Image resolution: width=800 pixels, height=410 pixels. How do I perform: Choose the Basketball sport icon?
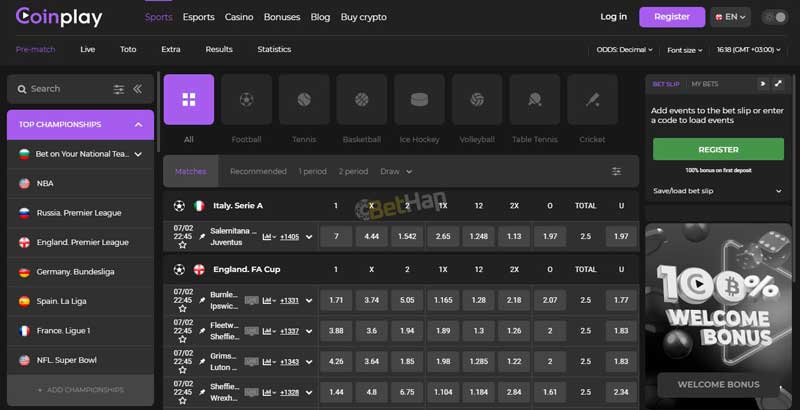(x=362, y=99)
